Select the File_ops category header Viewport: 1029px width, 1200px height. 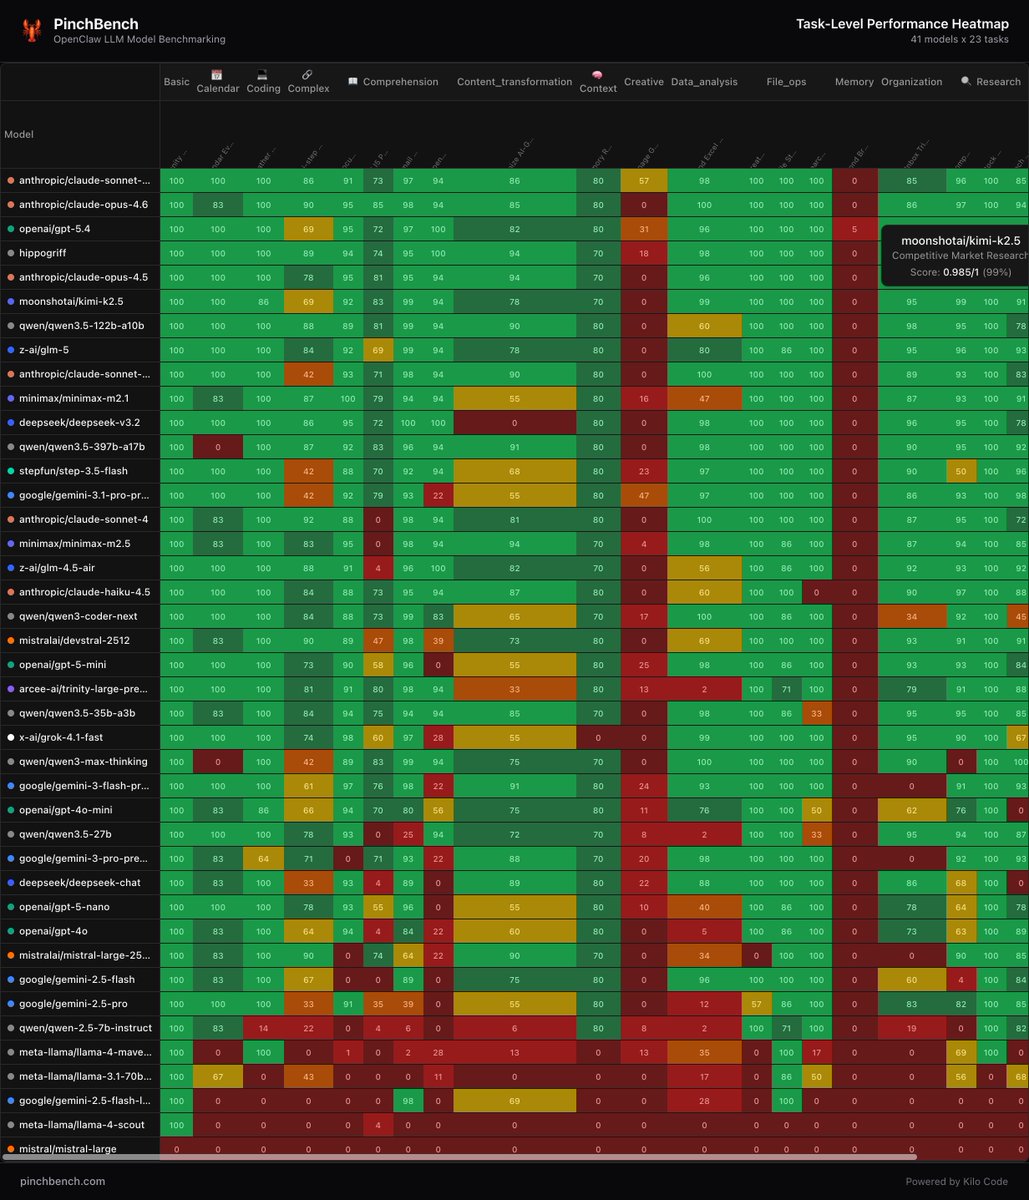click(786, 82)
